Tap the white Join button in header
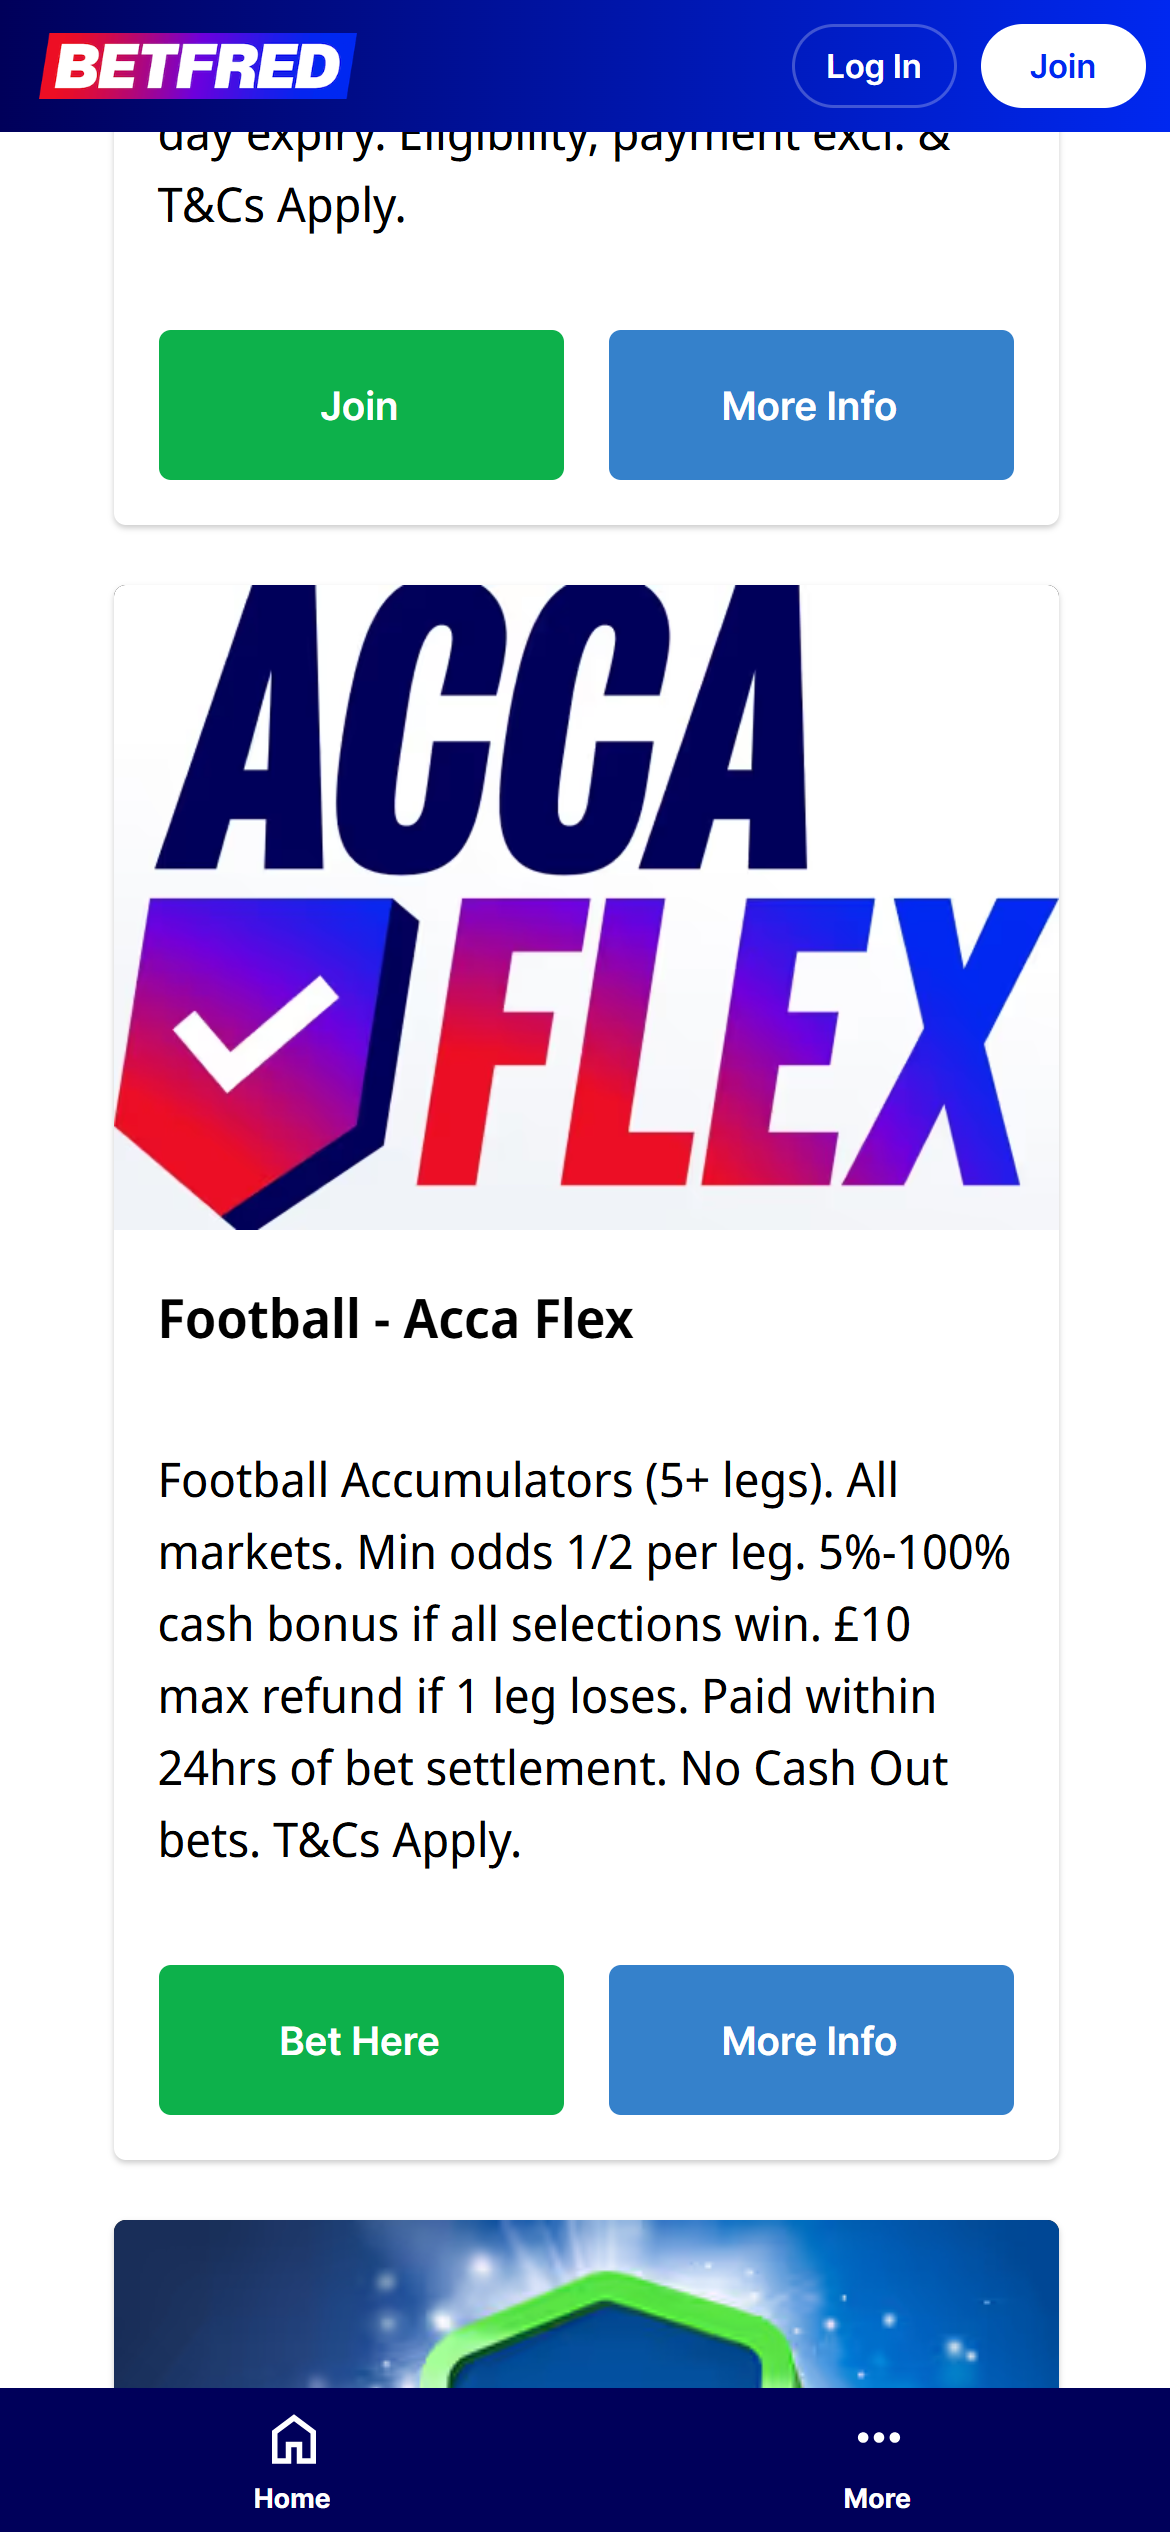Viewport: 1170px width, 2532px height. (x=1062, y=66)
